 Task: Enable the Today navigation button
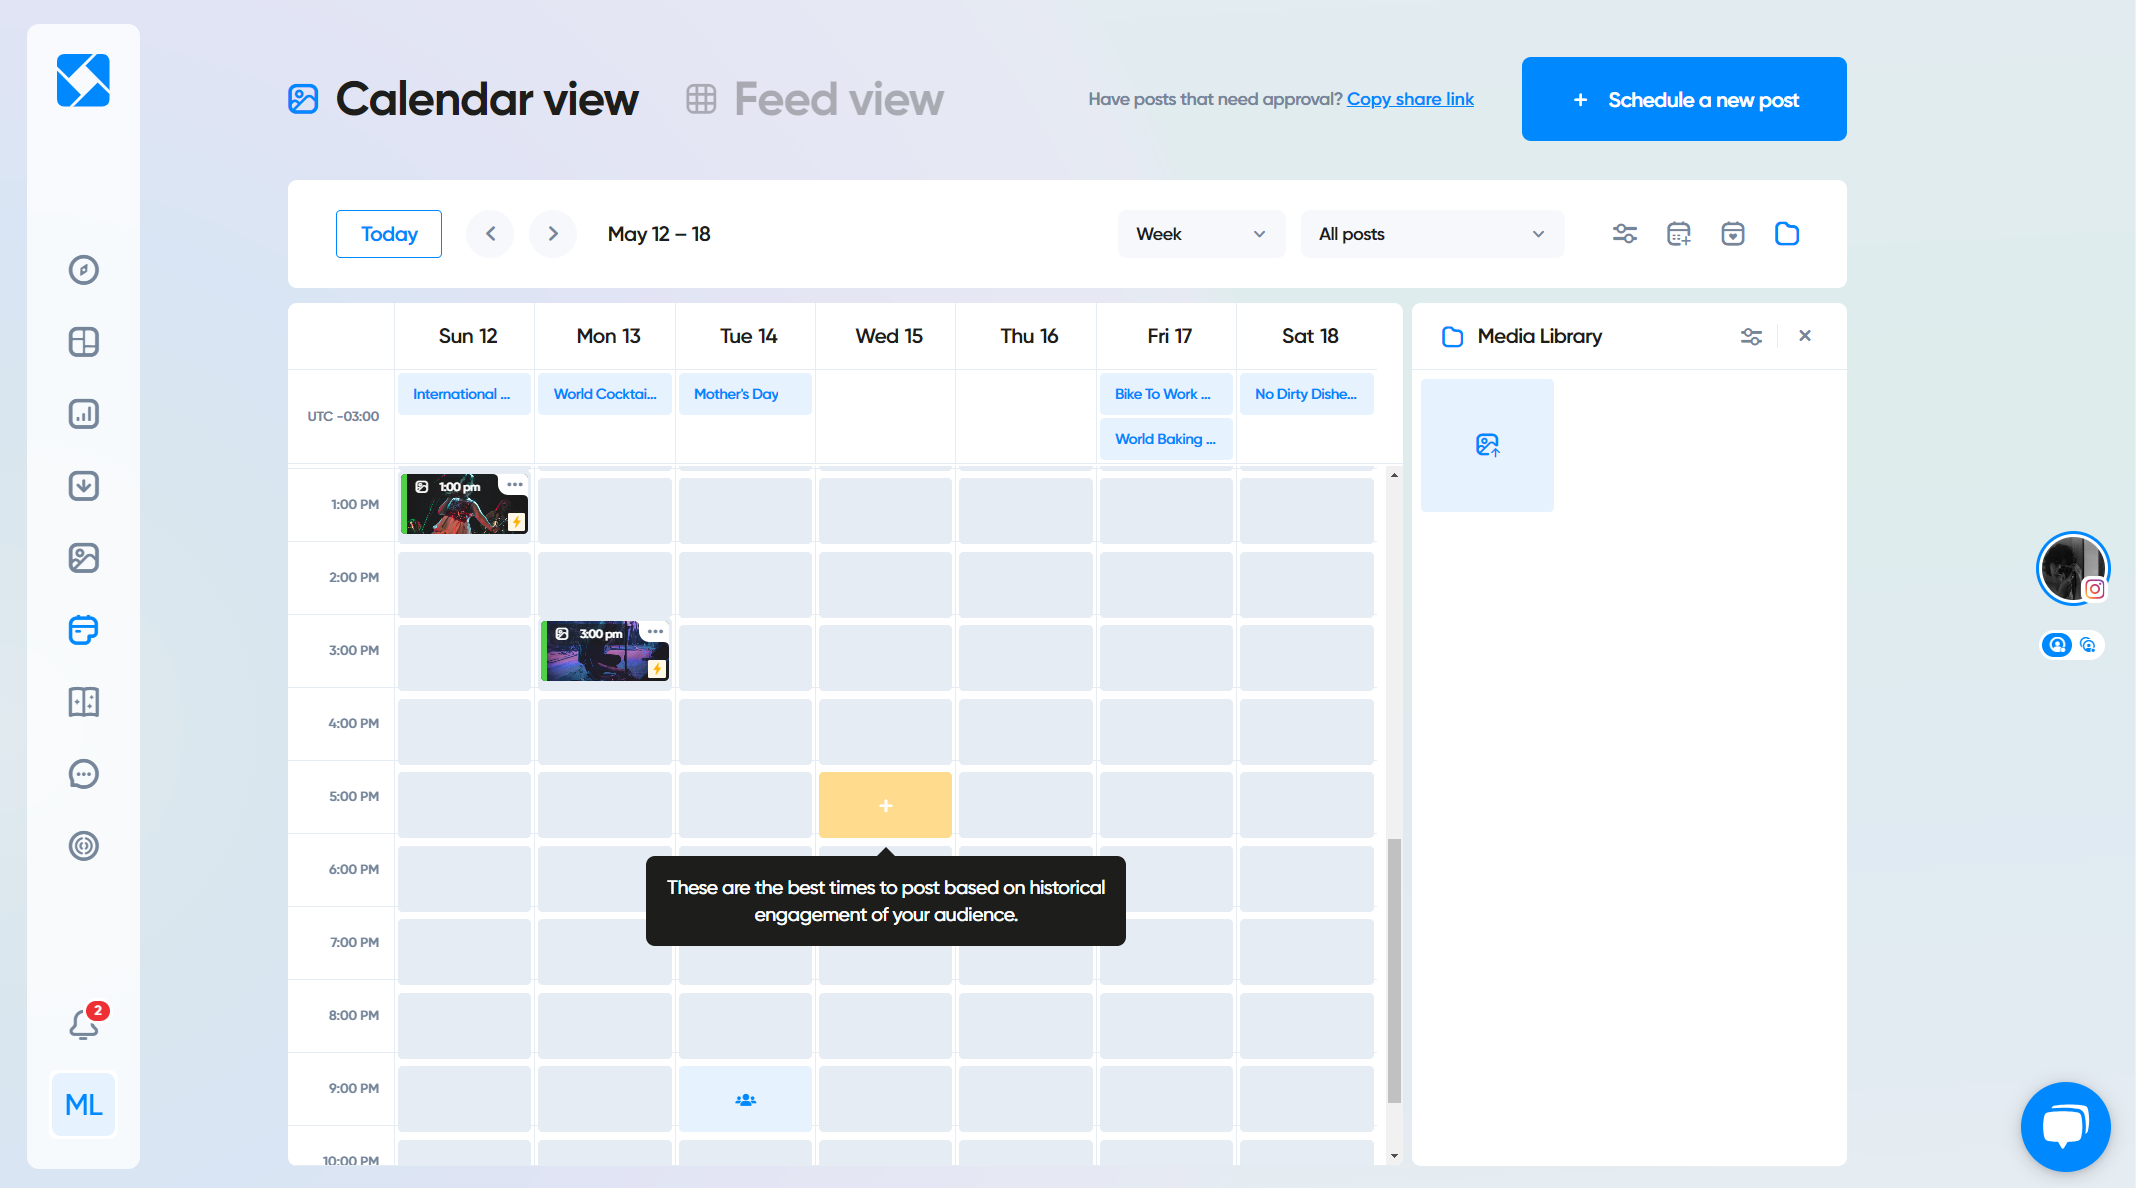tap(388, 233)
